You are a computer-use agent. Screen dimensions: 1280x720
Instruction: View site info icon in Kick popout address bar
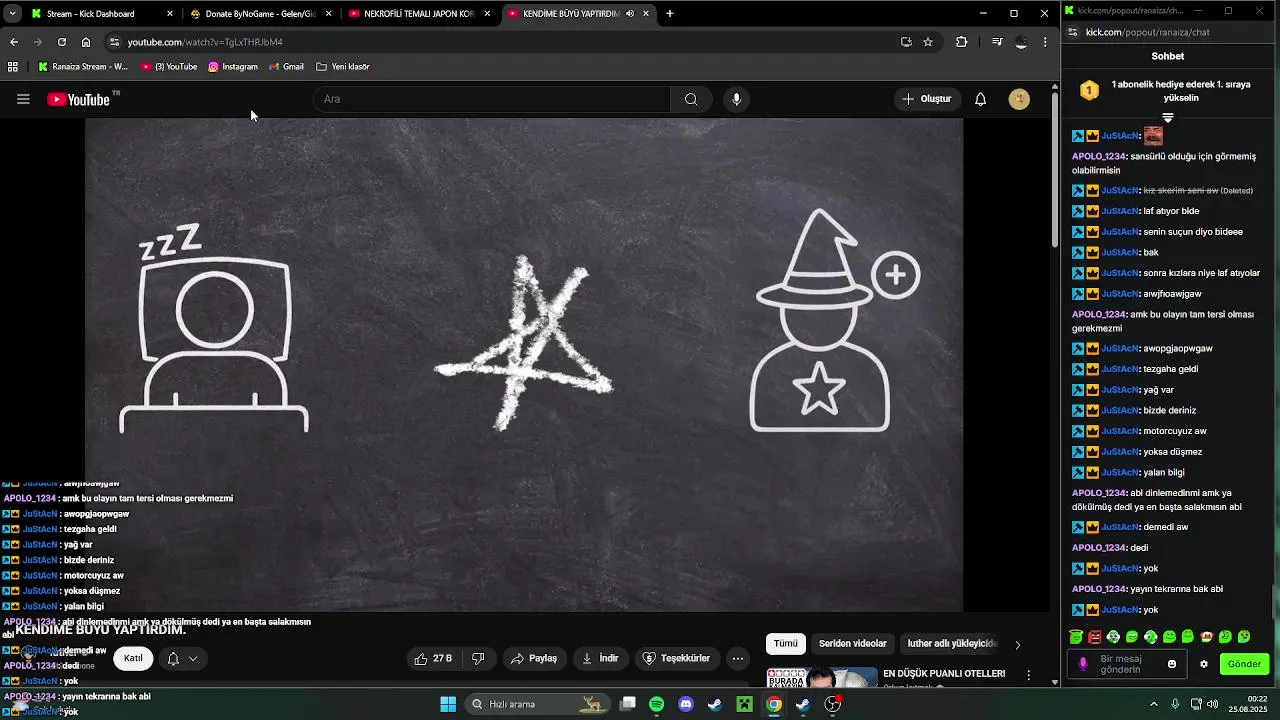(1073, 32)
